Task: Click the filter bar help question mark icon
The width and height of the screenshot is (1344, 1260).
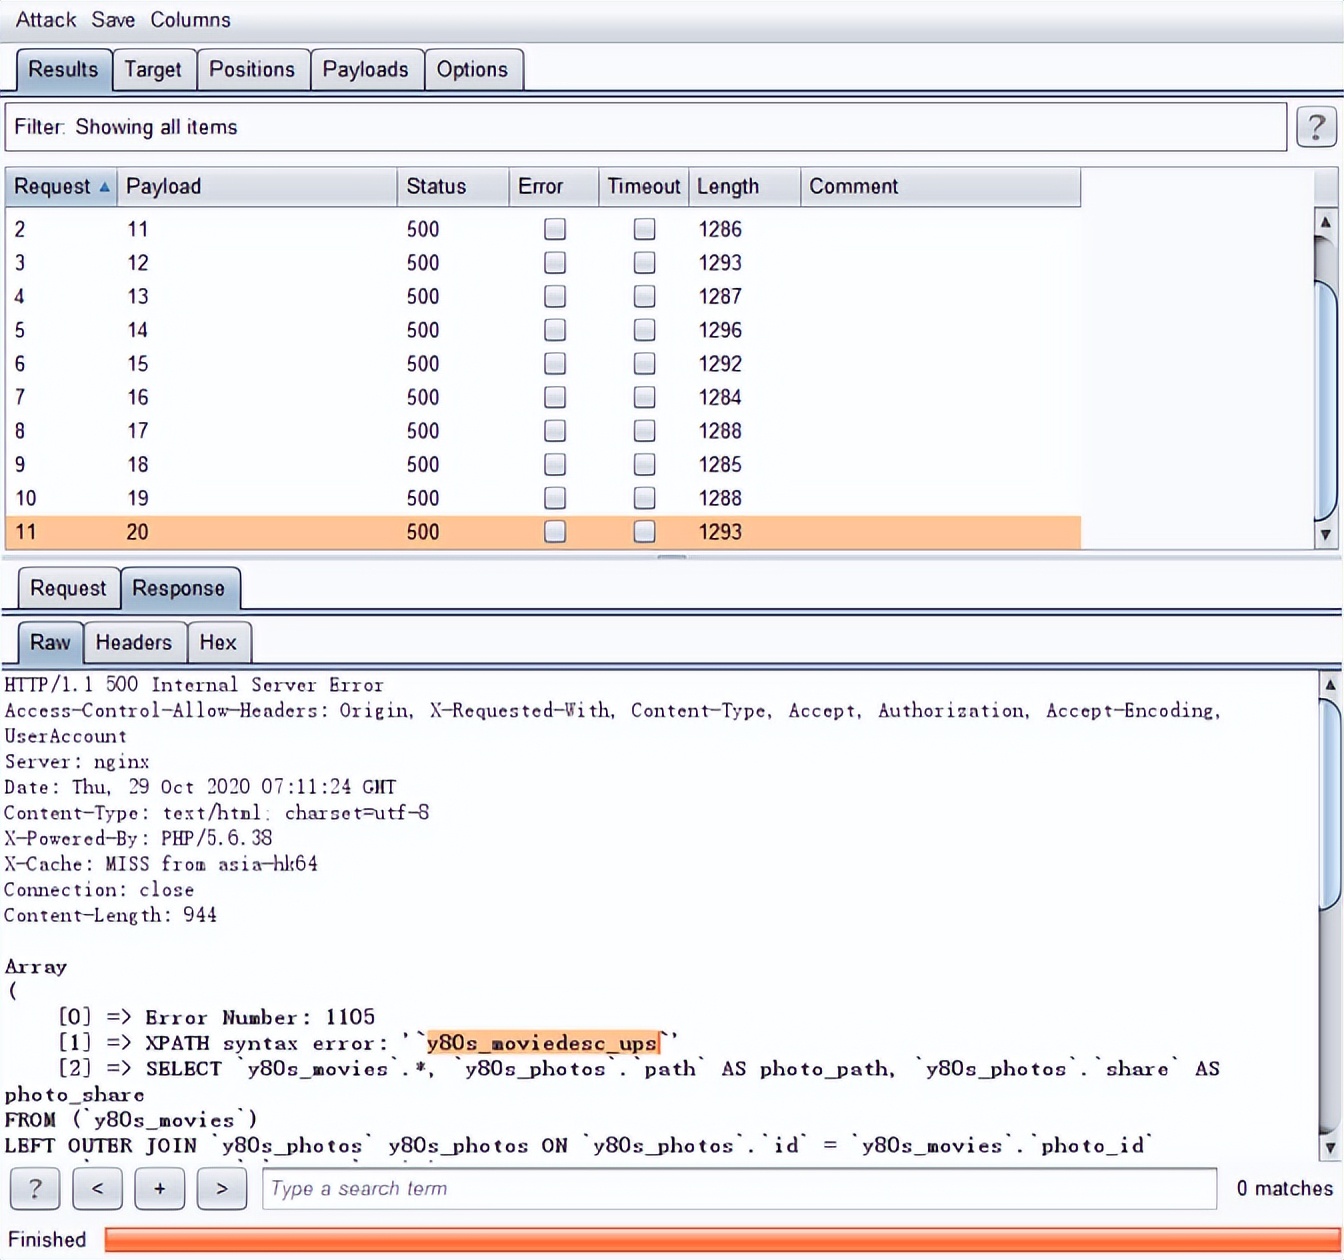Action: click(1316, 126)
